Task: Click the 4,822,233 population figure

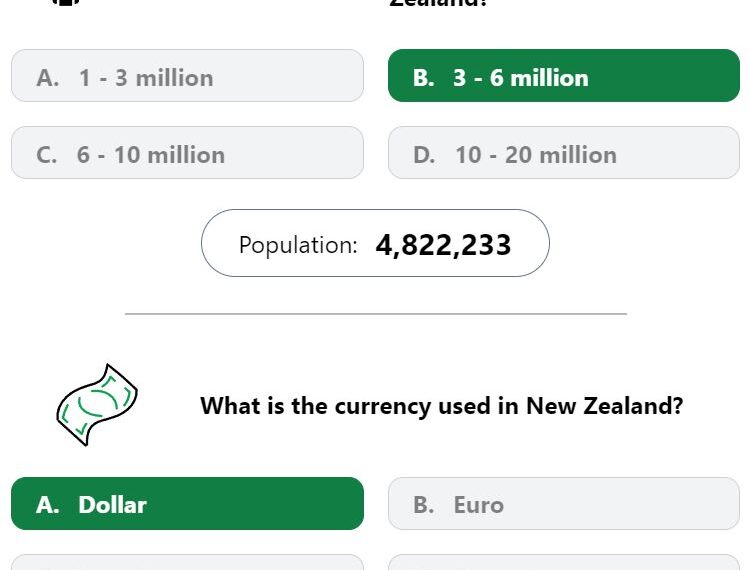Action: coord(443,245)
